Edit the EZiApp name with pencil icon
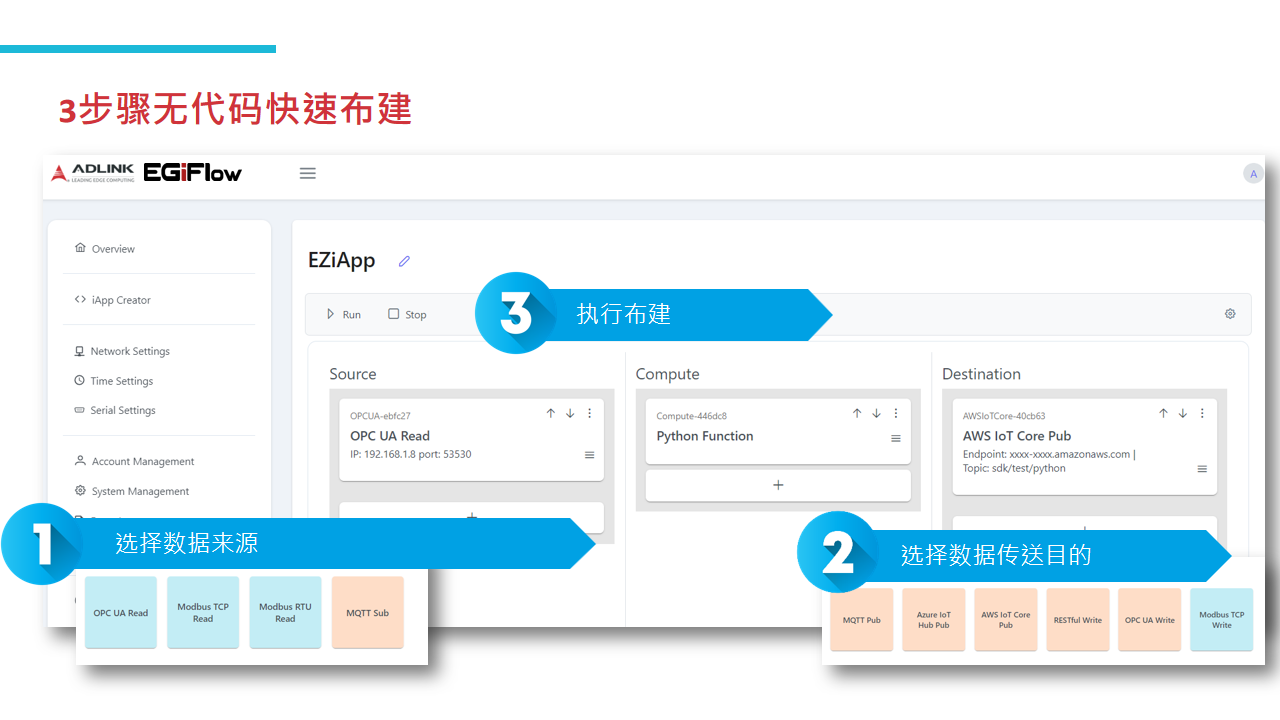Viewport: 1280px width, 720px height. click(x=404, y=261)
